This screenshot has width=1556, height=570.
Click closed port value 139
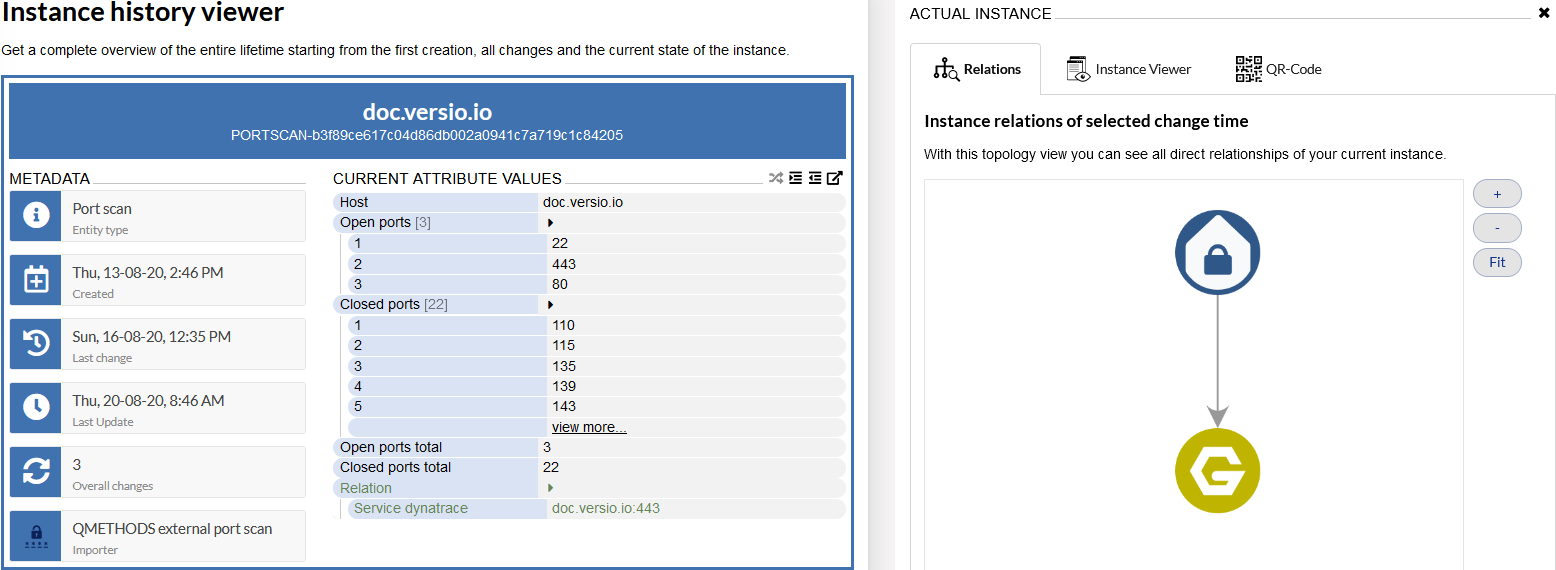564,387
